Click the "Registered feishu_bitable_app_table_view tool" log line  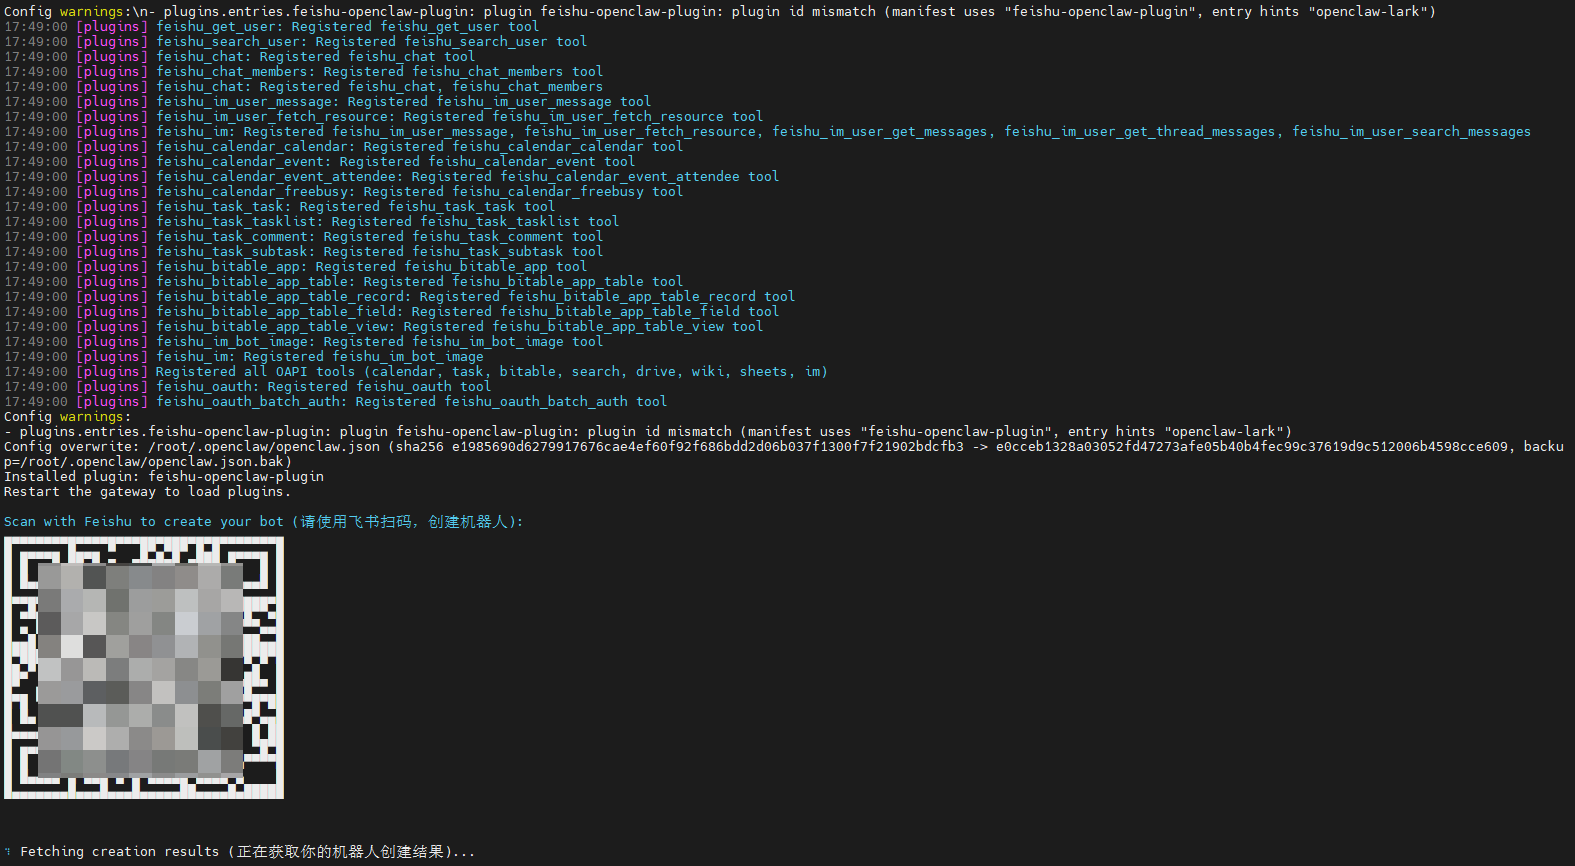384,327
